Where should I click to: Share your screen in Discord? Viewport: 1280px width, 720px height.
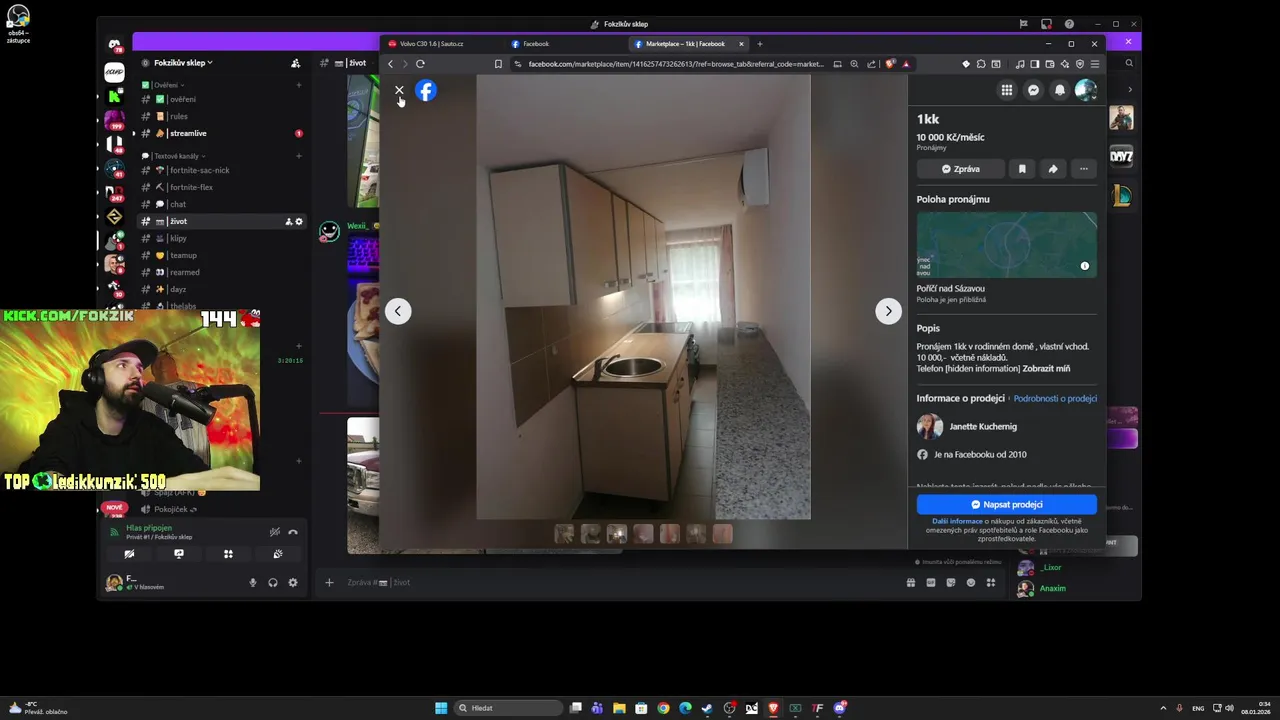179,554
